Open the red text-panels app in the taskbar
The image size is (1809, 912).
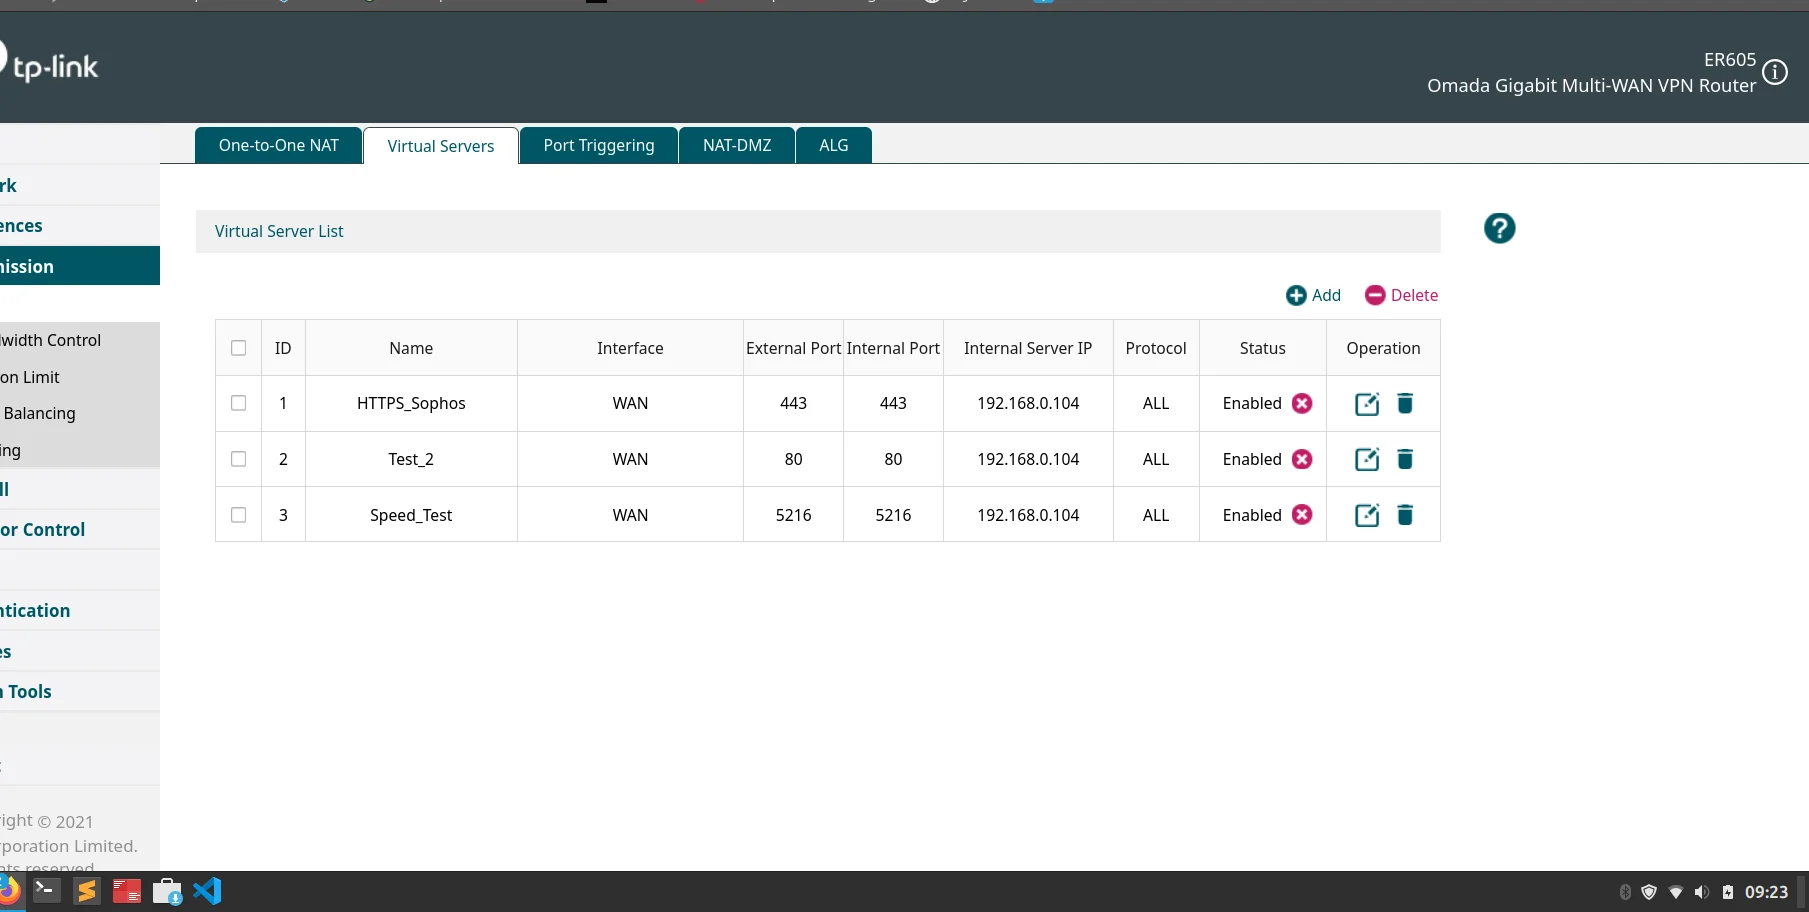127,891
